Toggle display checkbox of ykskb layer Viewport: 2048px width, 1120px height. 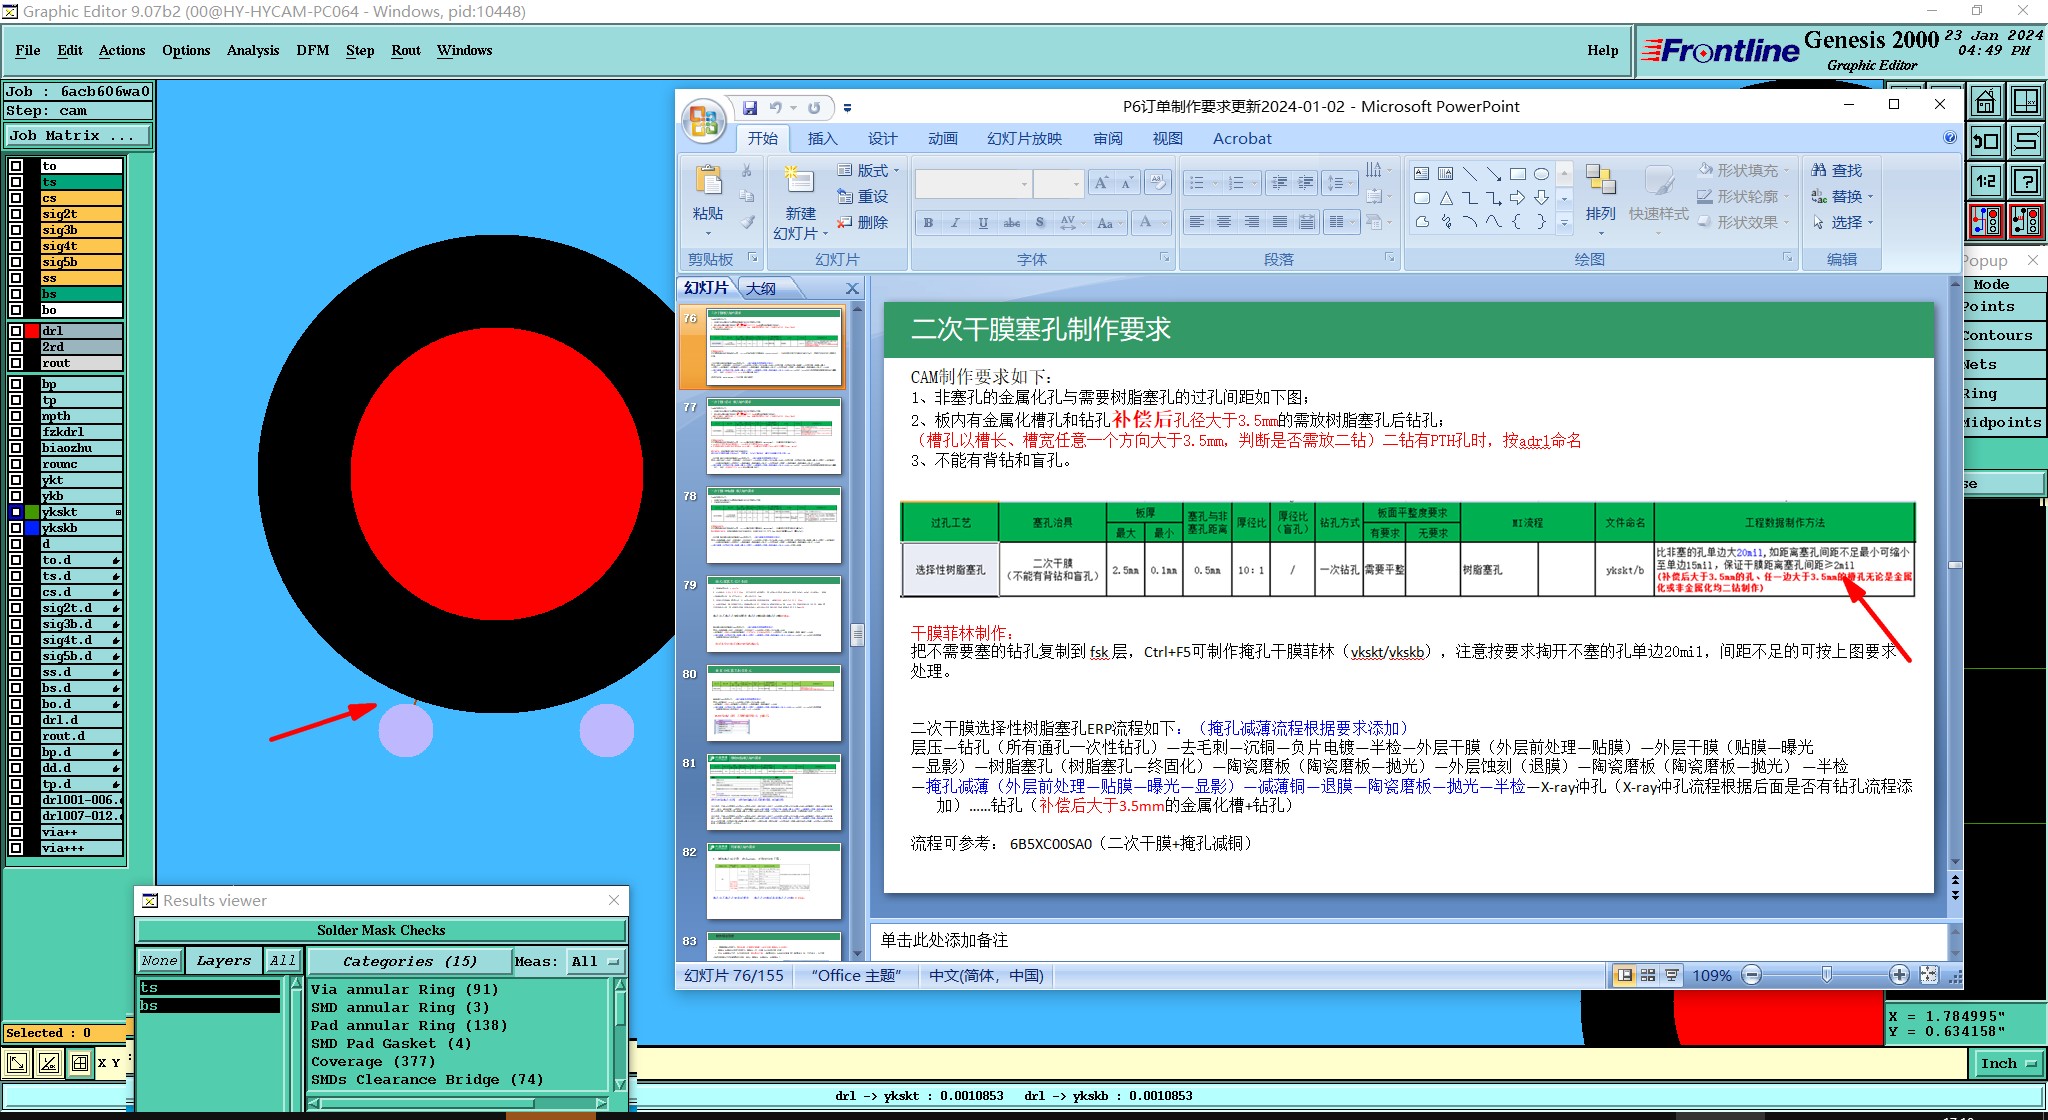(x=16, y=528)
